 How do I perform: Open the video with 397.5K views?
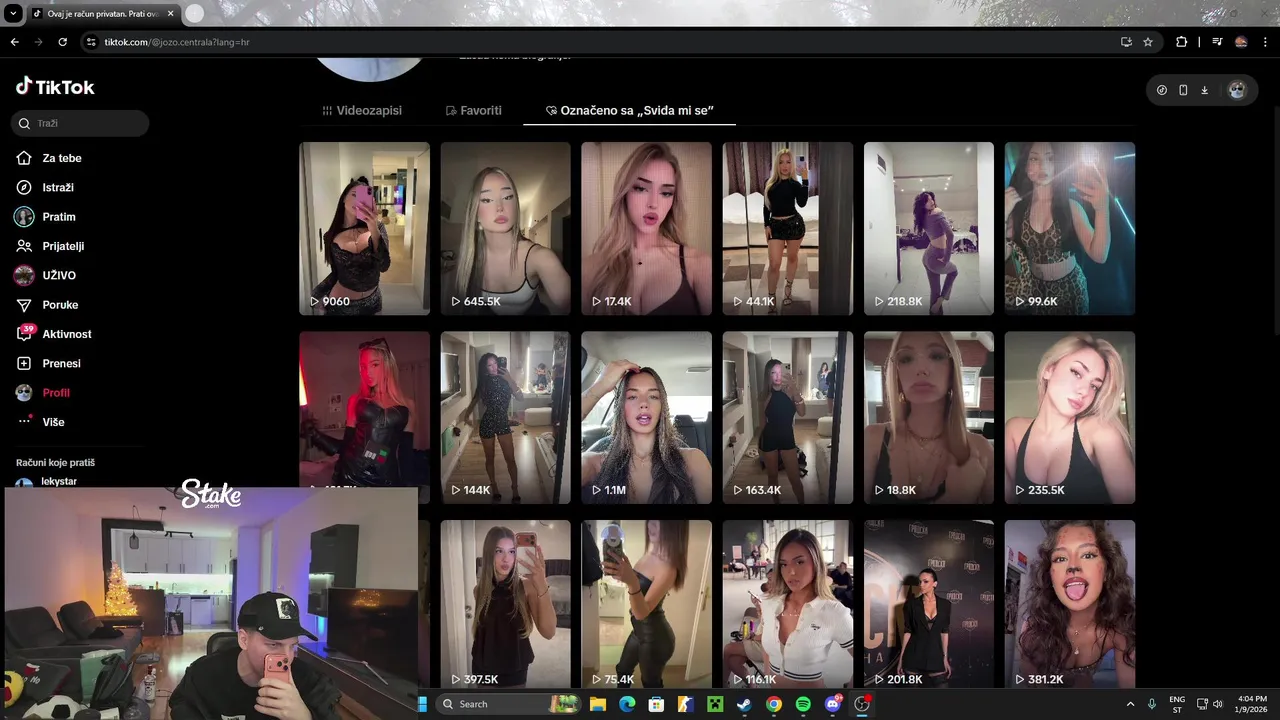click(505, 604)
